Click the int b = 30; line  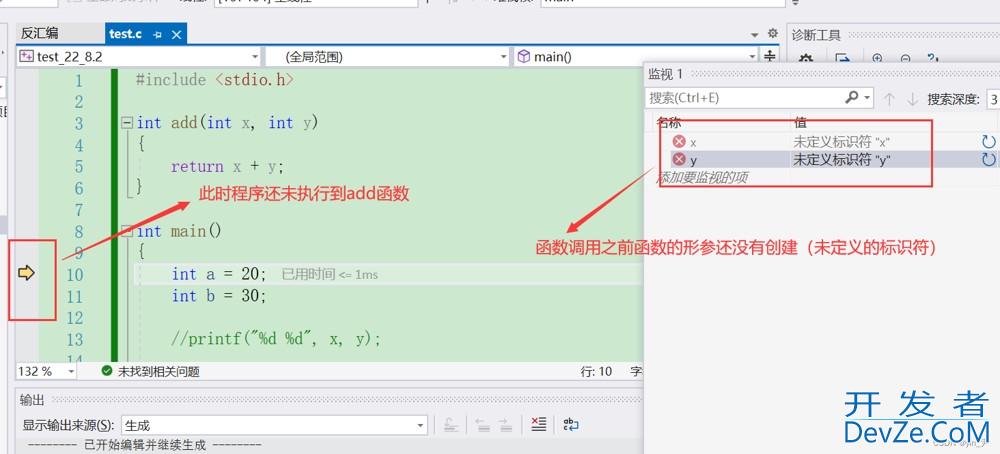pos(219,295)
